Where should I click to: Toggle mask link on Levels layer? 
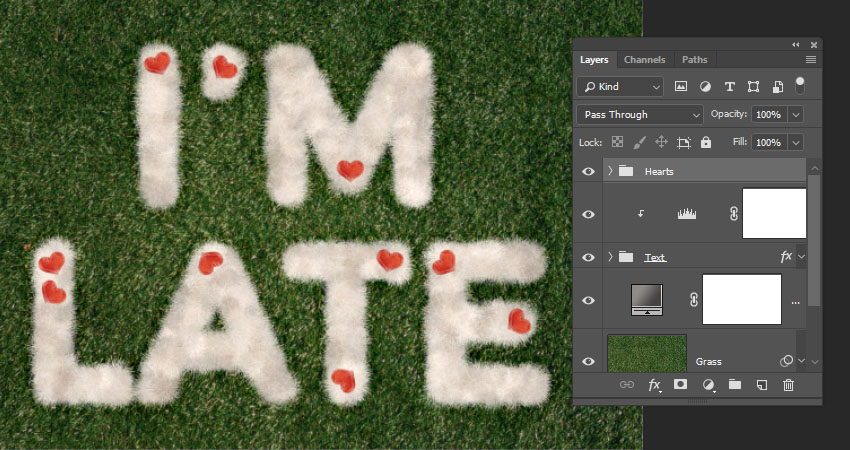click(x=733, y=214)
